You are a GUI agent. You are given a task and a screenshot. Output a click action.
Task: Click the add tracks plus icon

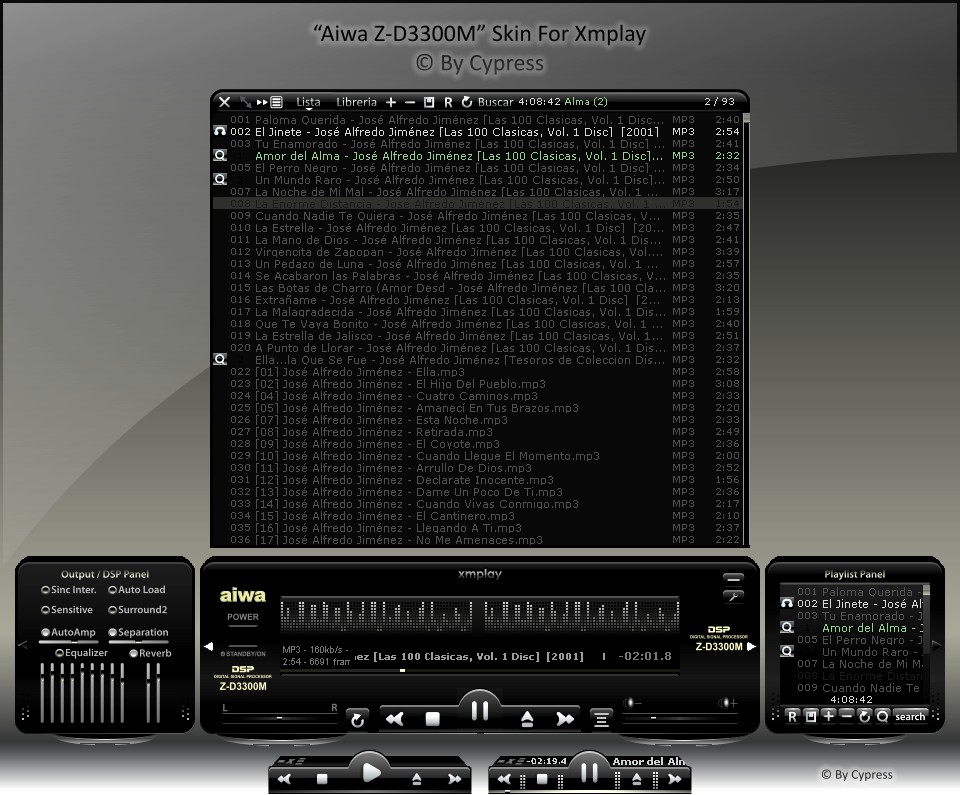click(x=391, y=101)
